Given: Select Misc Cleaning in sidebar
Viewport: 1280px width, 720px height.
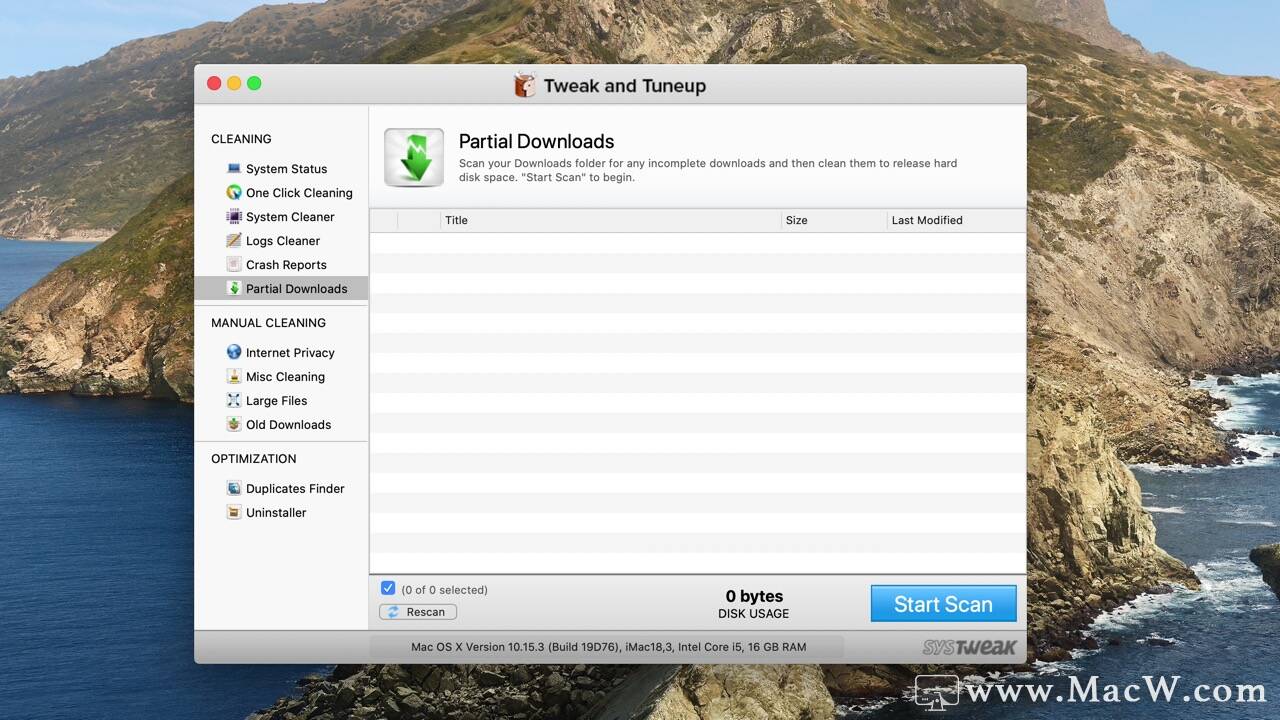Looking at the screenshot, I should click(285, 377).
